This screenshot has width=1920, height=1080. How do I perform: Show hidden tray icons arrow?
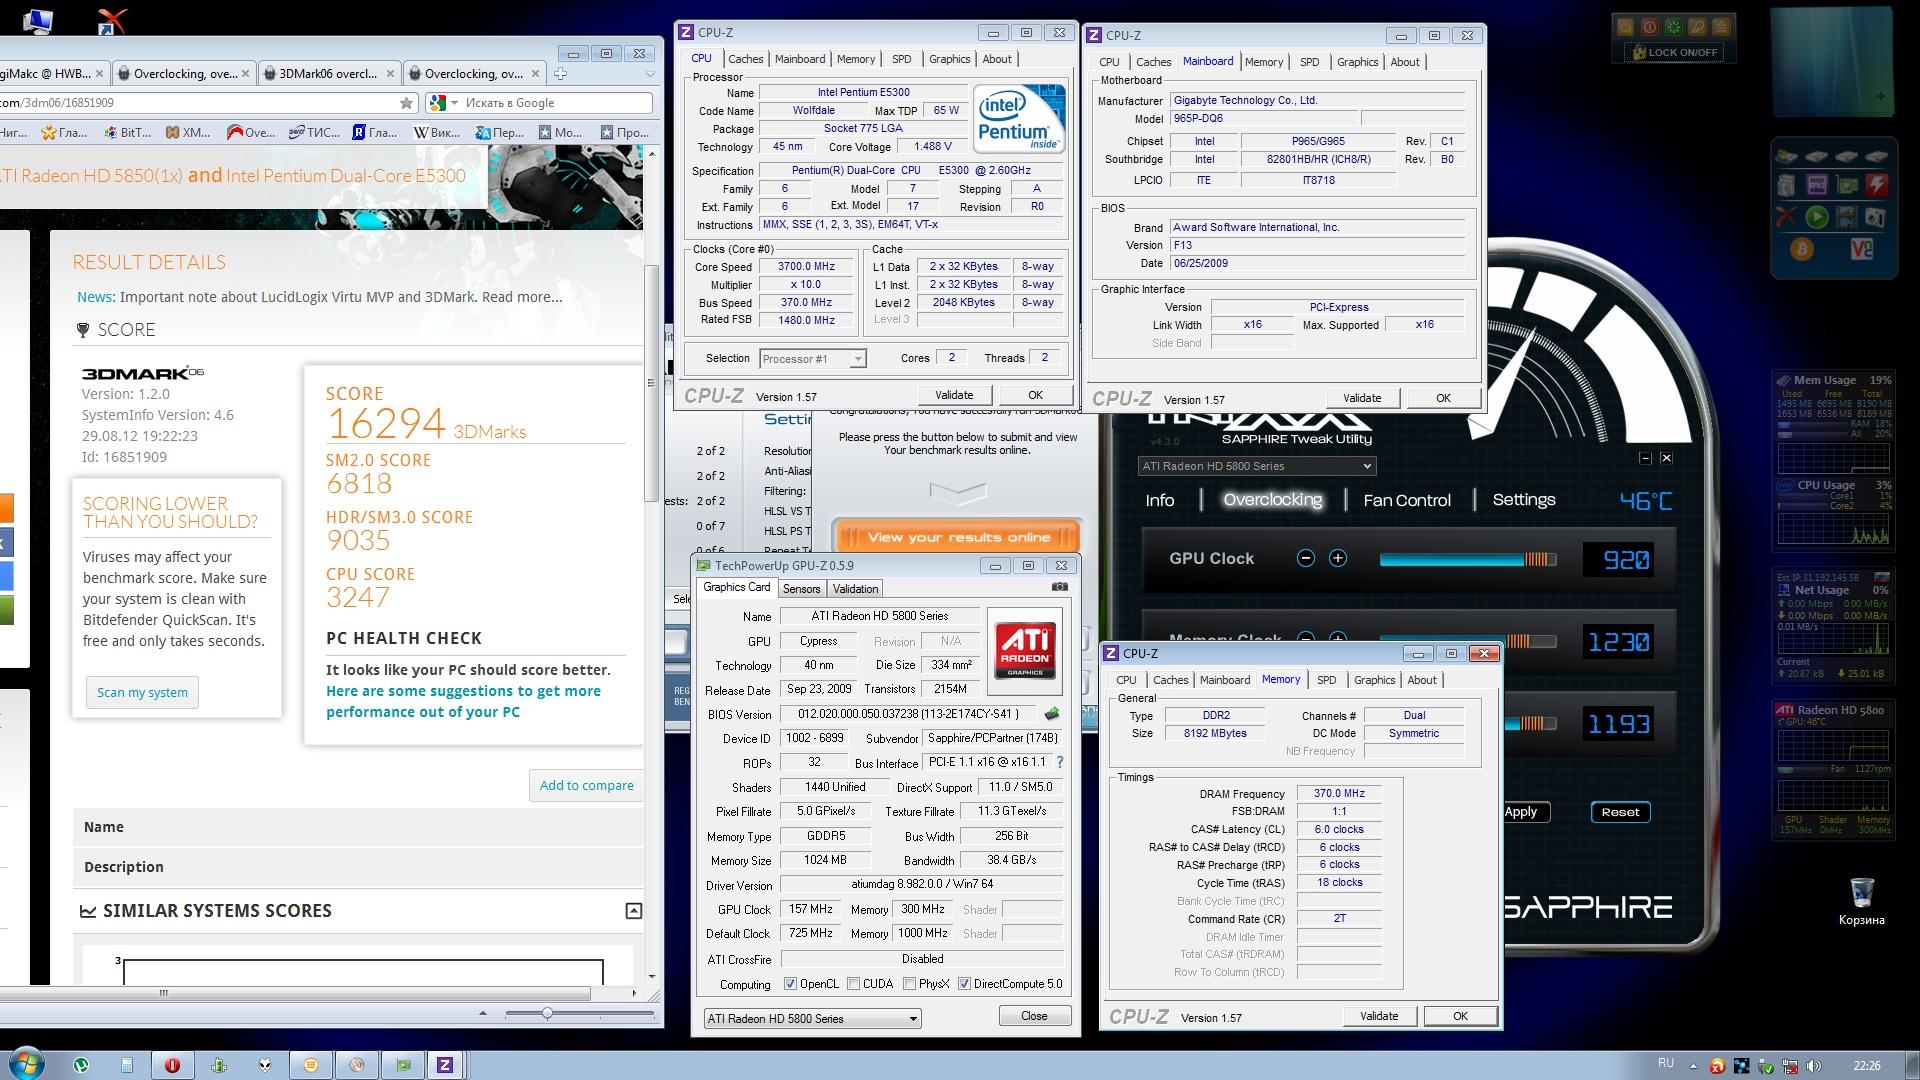[x=1693, y=1065]
